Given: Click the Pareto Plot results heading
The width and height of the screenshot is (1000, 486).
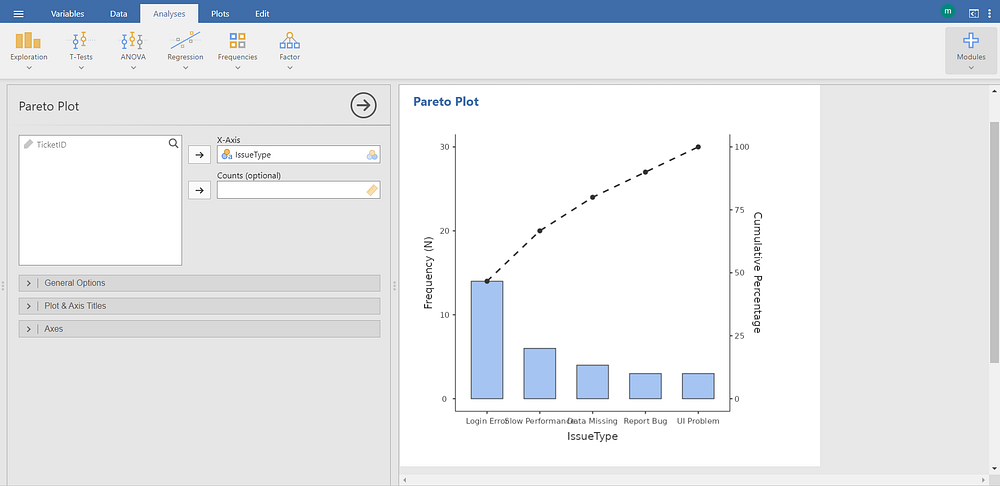Looking at the screenshot, I should point(446,101).
